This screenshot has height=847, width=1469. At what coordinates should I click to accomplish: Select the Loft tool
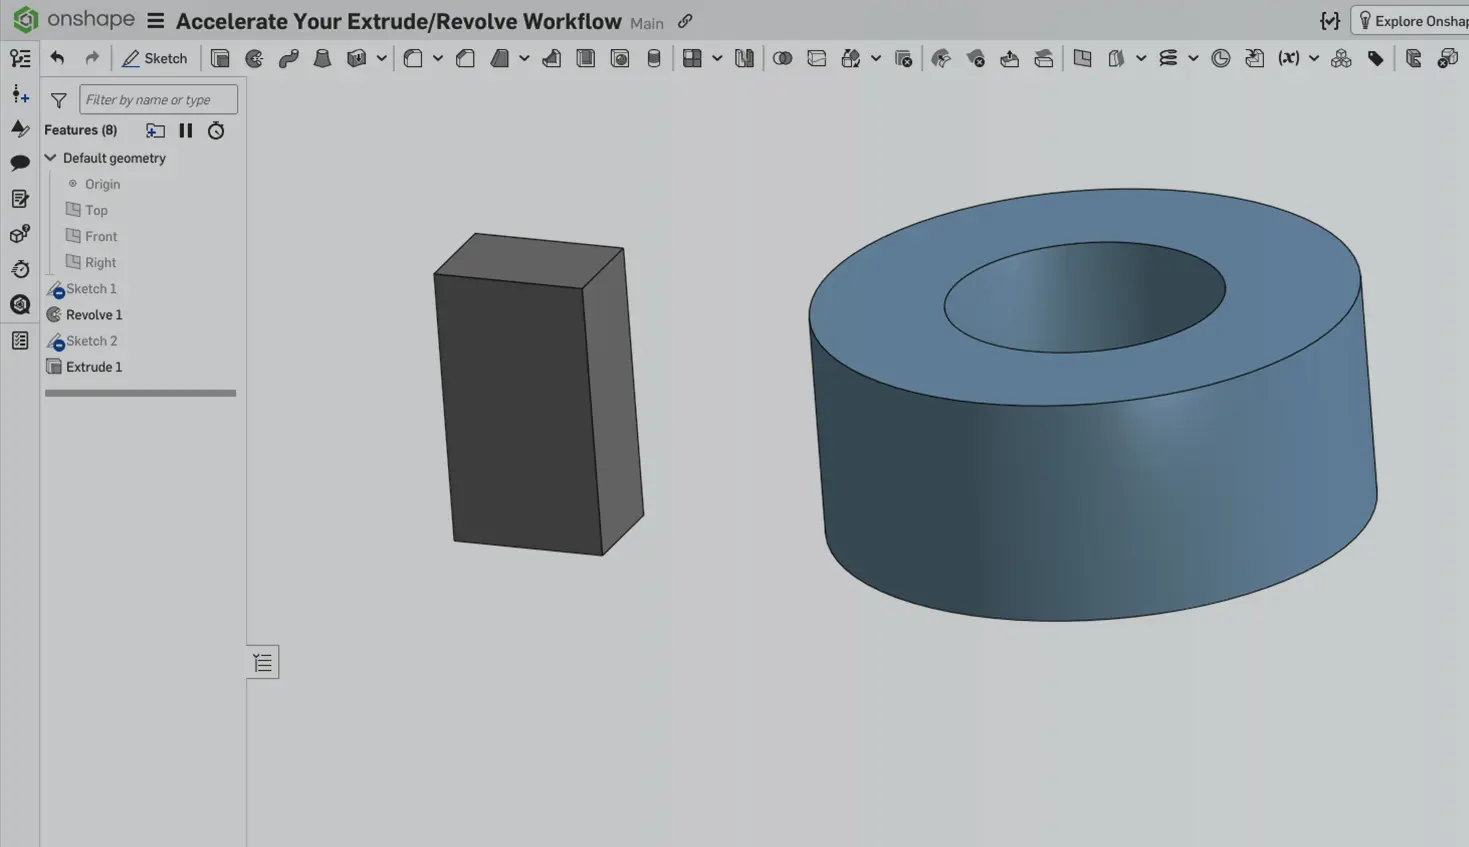coord(322,58)
